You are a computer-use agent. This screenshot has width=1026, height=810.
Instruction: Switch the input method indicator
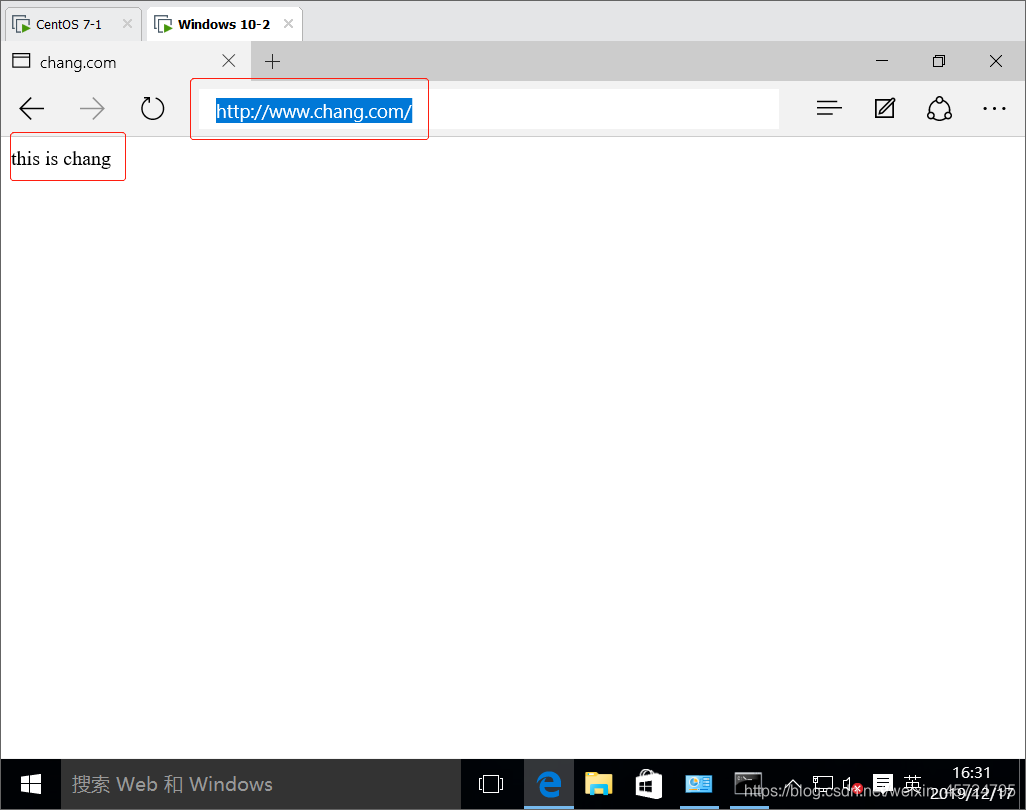click(913, 783)
